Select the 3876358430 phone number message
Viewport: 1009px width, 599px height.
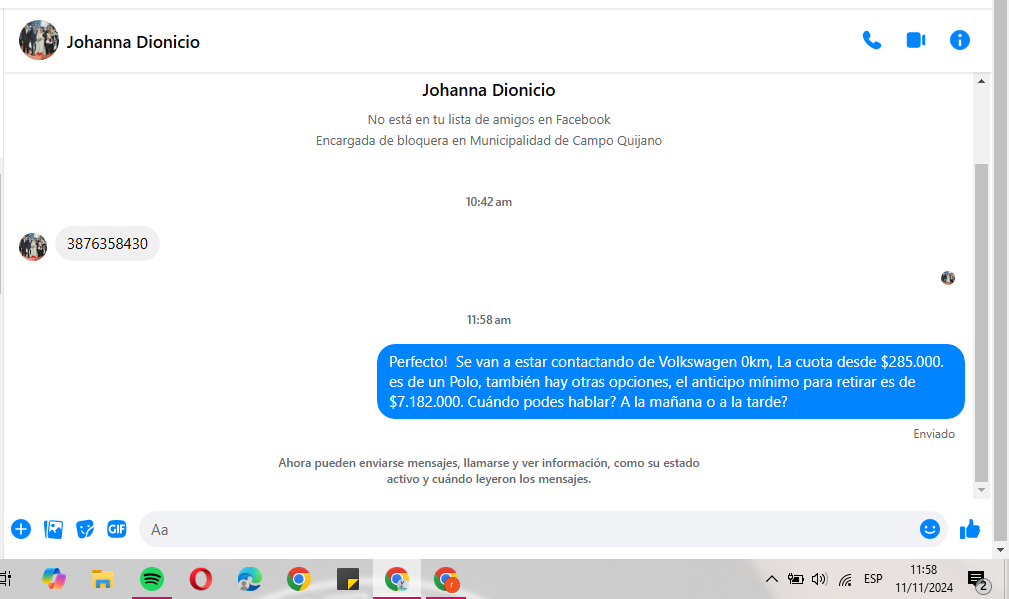click(107, 244)
